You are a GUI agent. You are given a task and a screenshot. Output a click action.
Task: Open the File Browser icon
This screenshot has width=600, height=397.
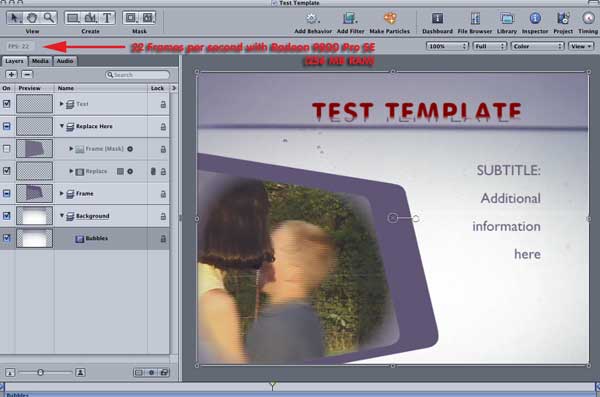475,18
